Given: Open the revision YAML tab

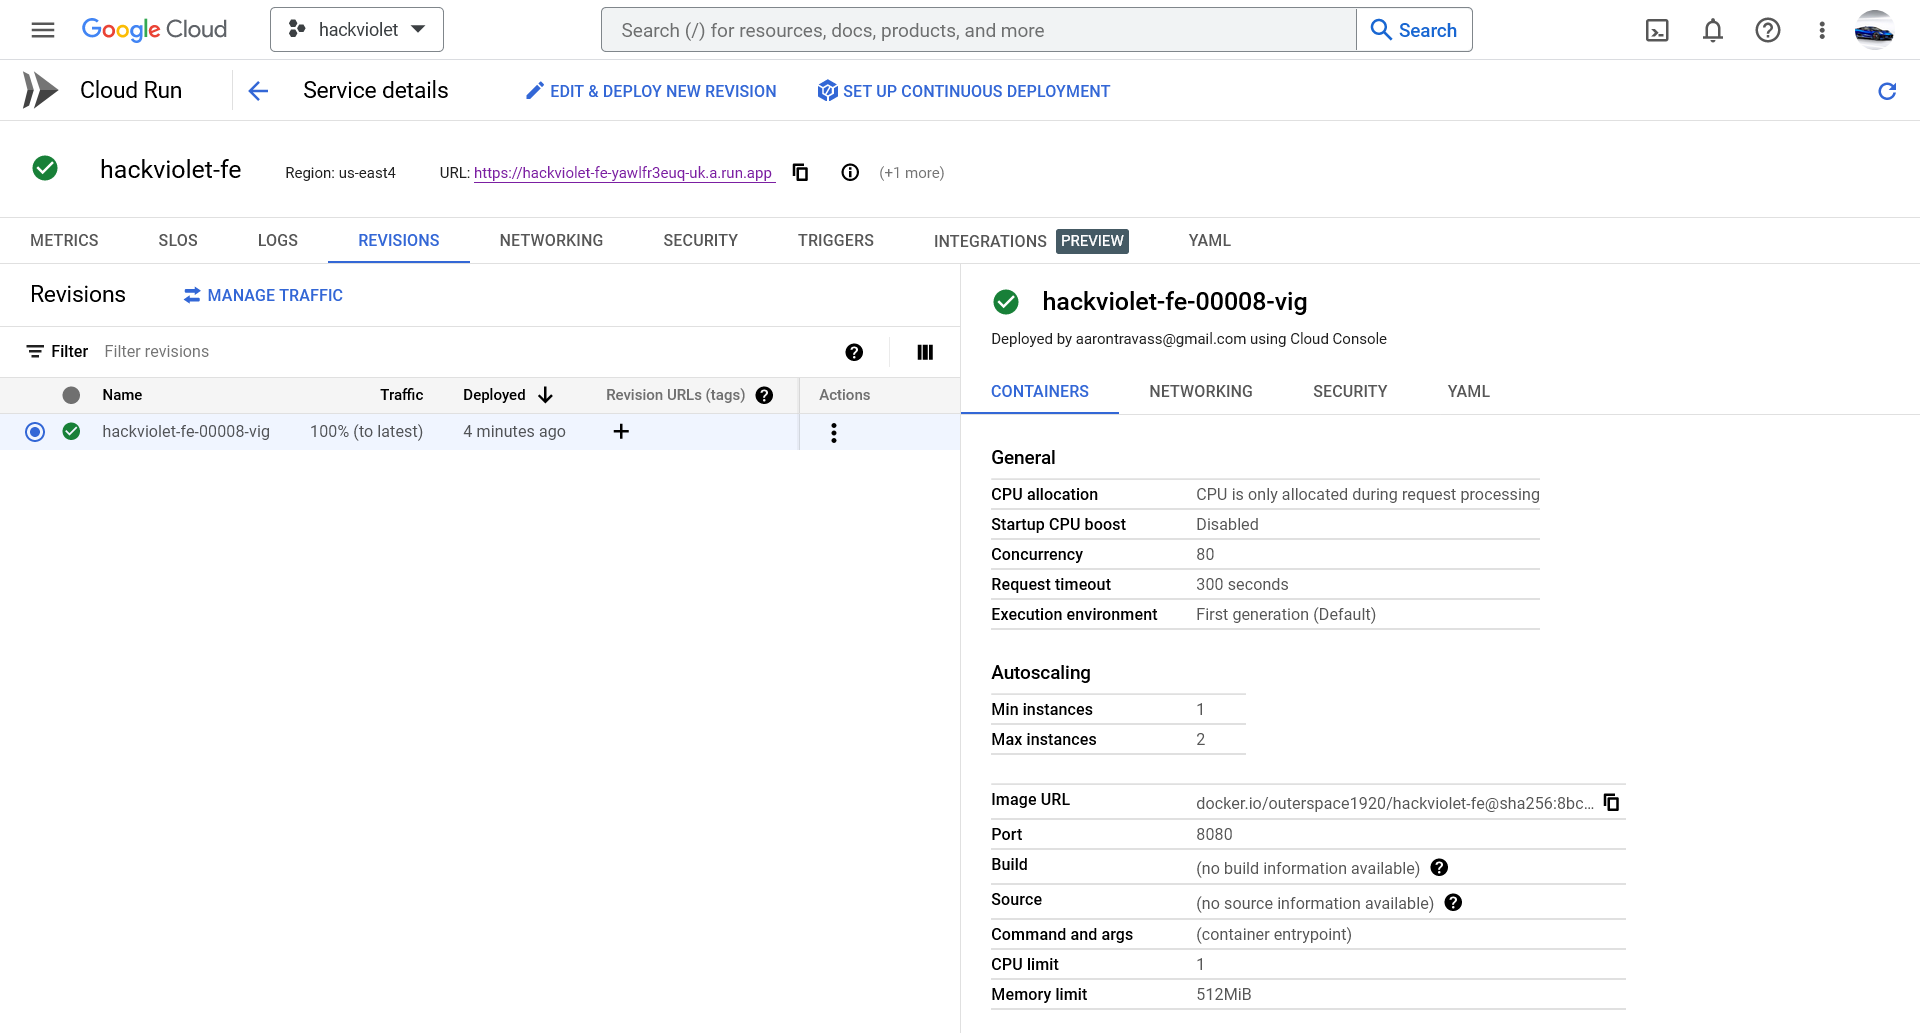Looking at the screenshot, I should coord(1469,392).
